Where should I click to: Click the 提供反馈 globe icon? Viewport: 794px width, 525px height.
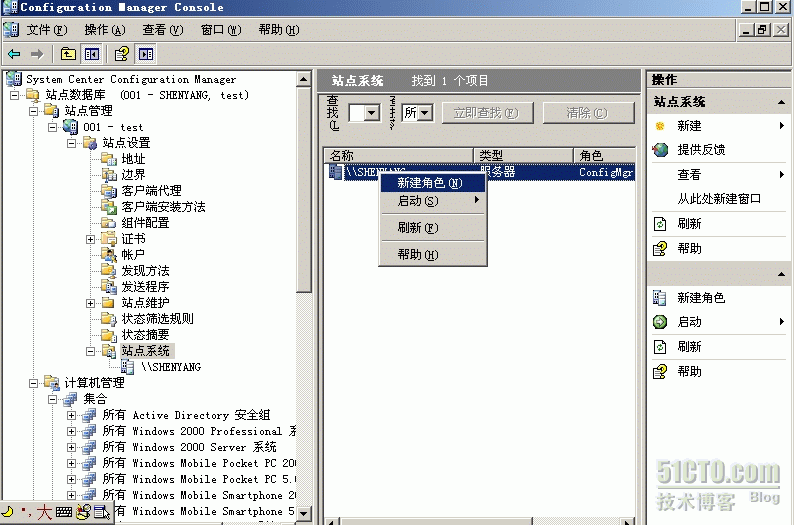point(660,150)
